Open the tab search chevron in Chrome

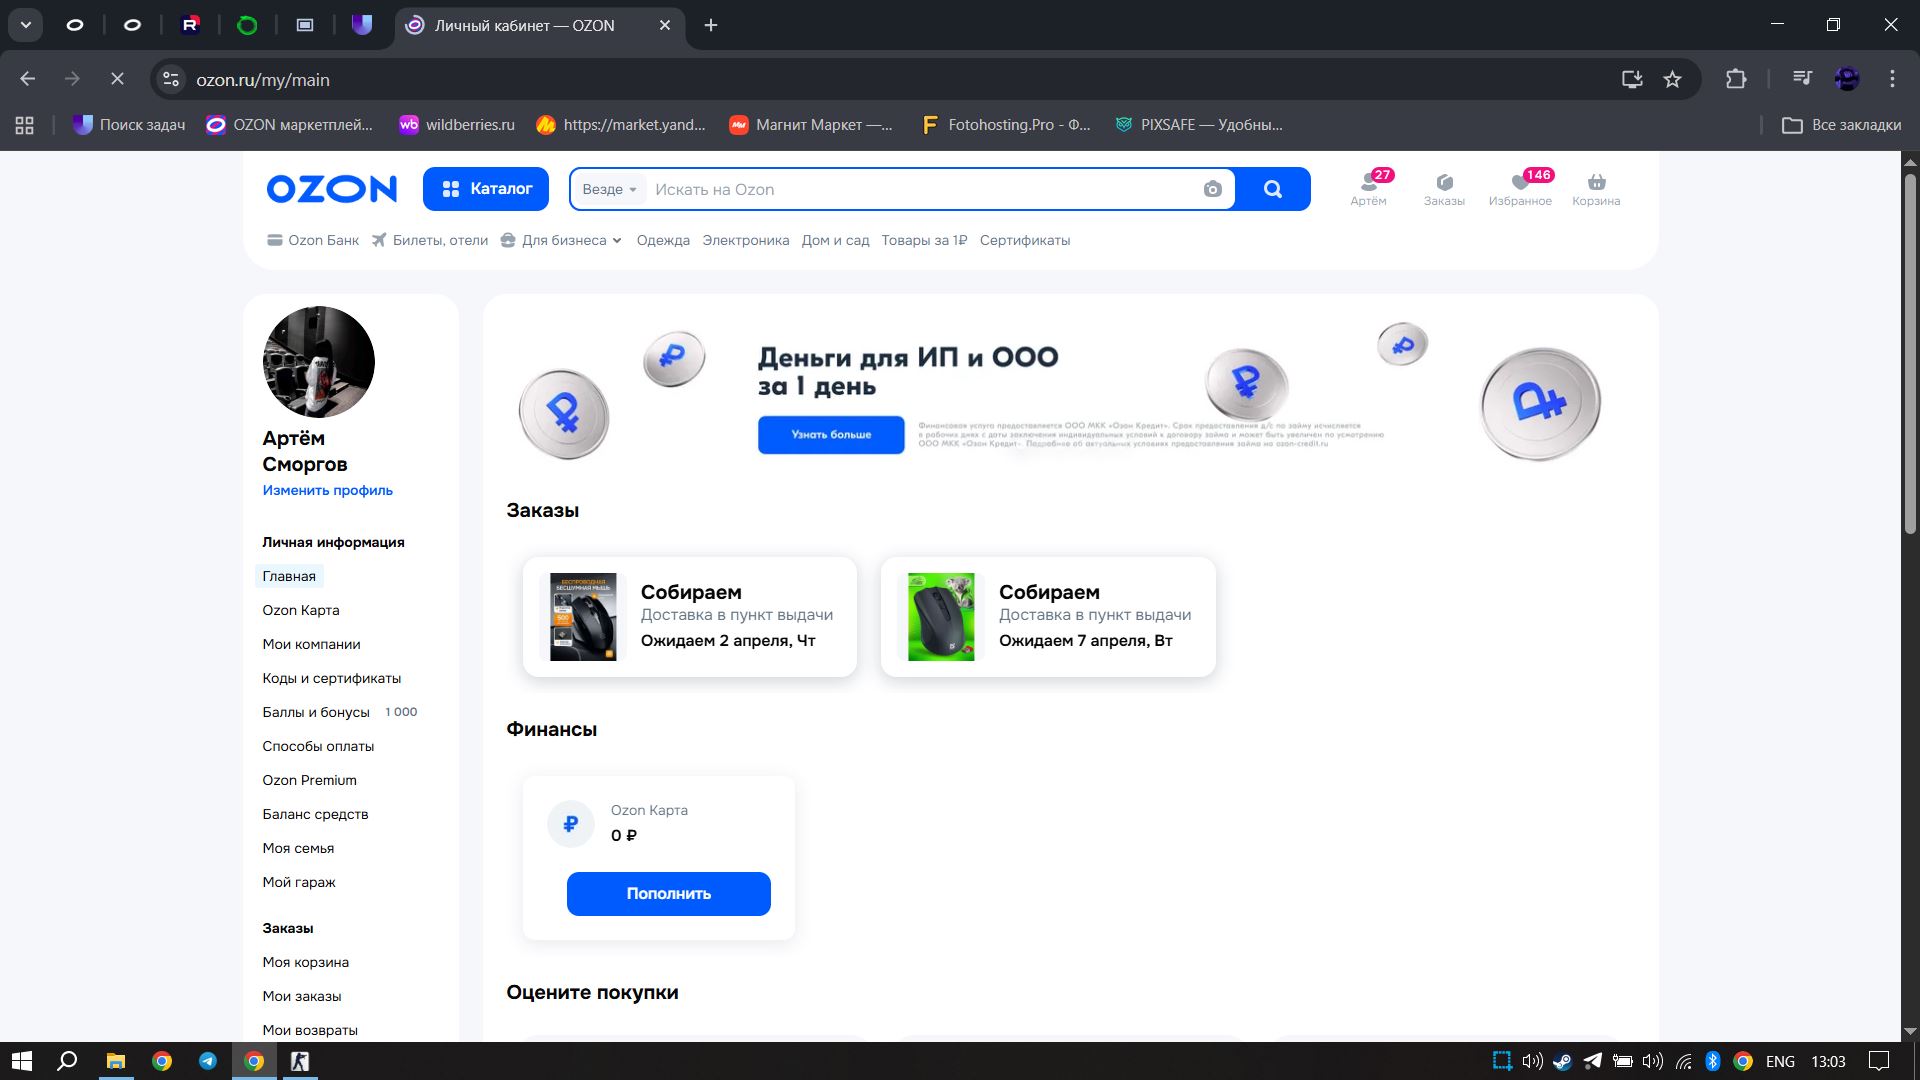(26, 25)
